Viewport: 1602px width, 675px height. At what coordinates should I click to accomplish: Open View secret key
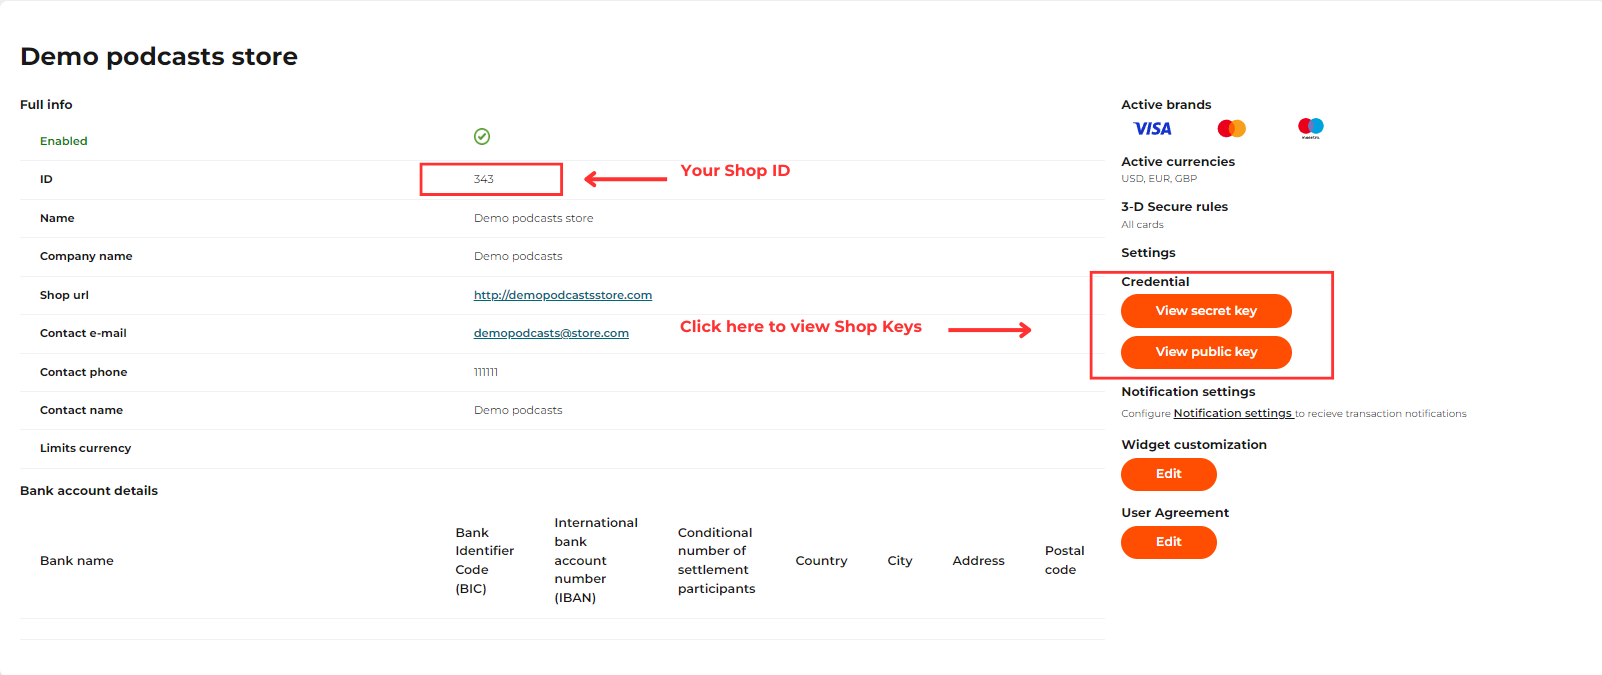pos(1206,311)
